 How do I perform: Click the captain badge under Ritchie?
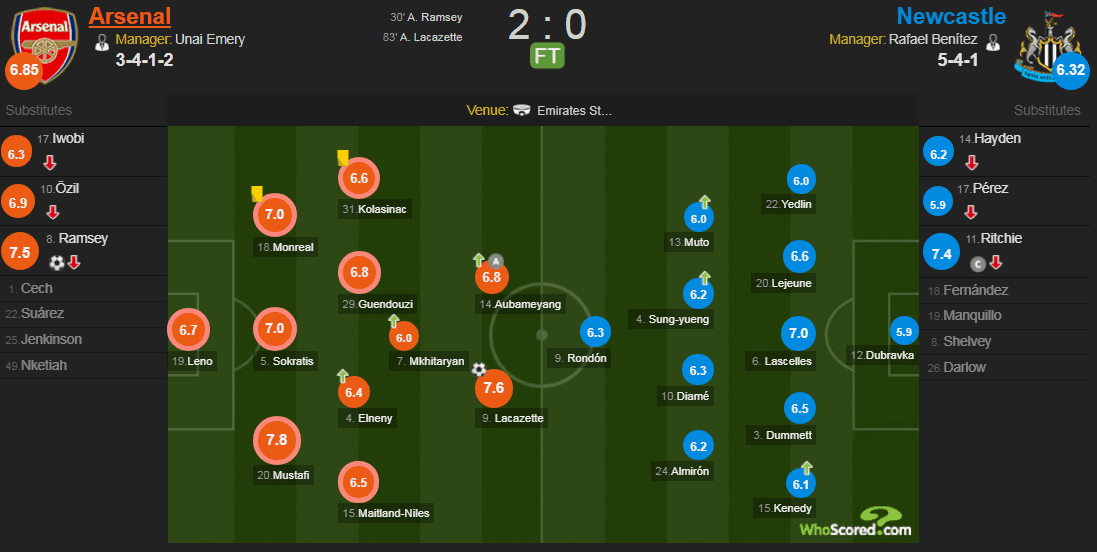click(x=977, y=264)
